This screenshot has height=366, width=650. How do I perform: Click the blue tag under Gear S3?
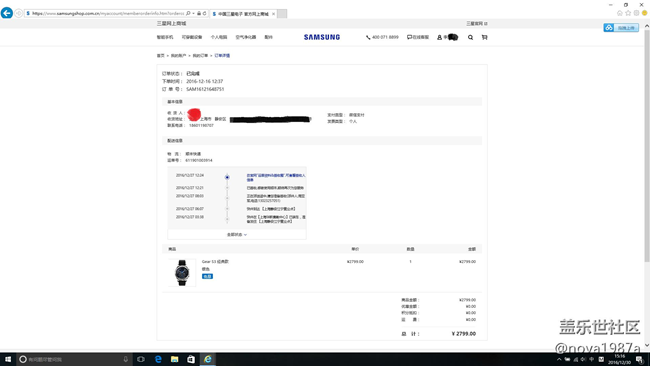(207, 276)
